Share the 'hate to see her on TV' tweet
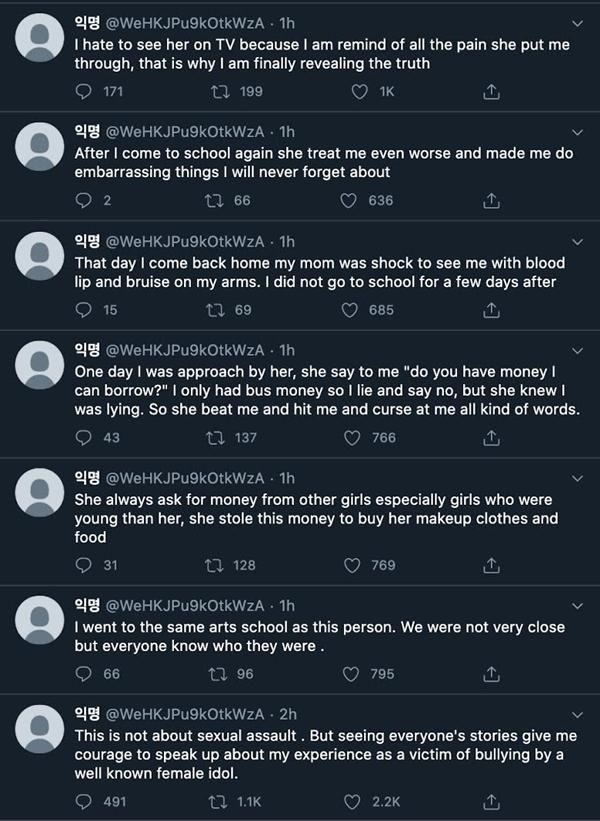This screenshot has width=600, height=821. pos(490,91)
